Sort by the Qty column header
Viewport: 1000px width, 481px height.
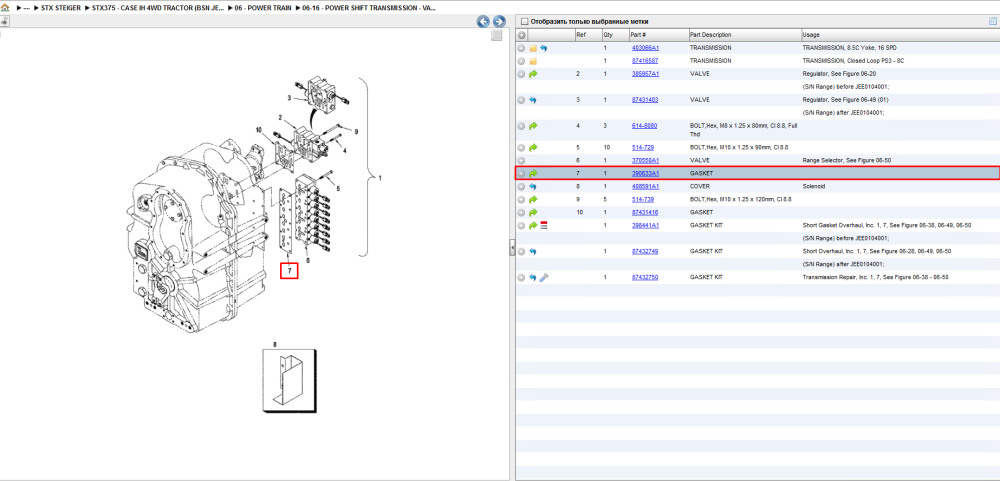(608, 35)
